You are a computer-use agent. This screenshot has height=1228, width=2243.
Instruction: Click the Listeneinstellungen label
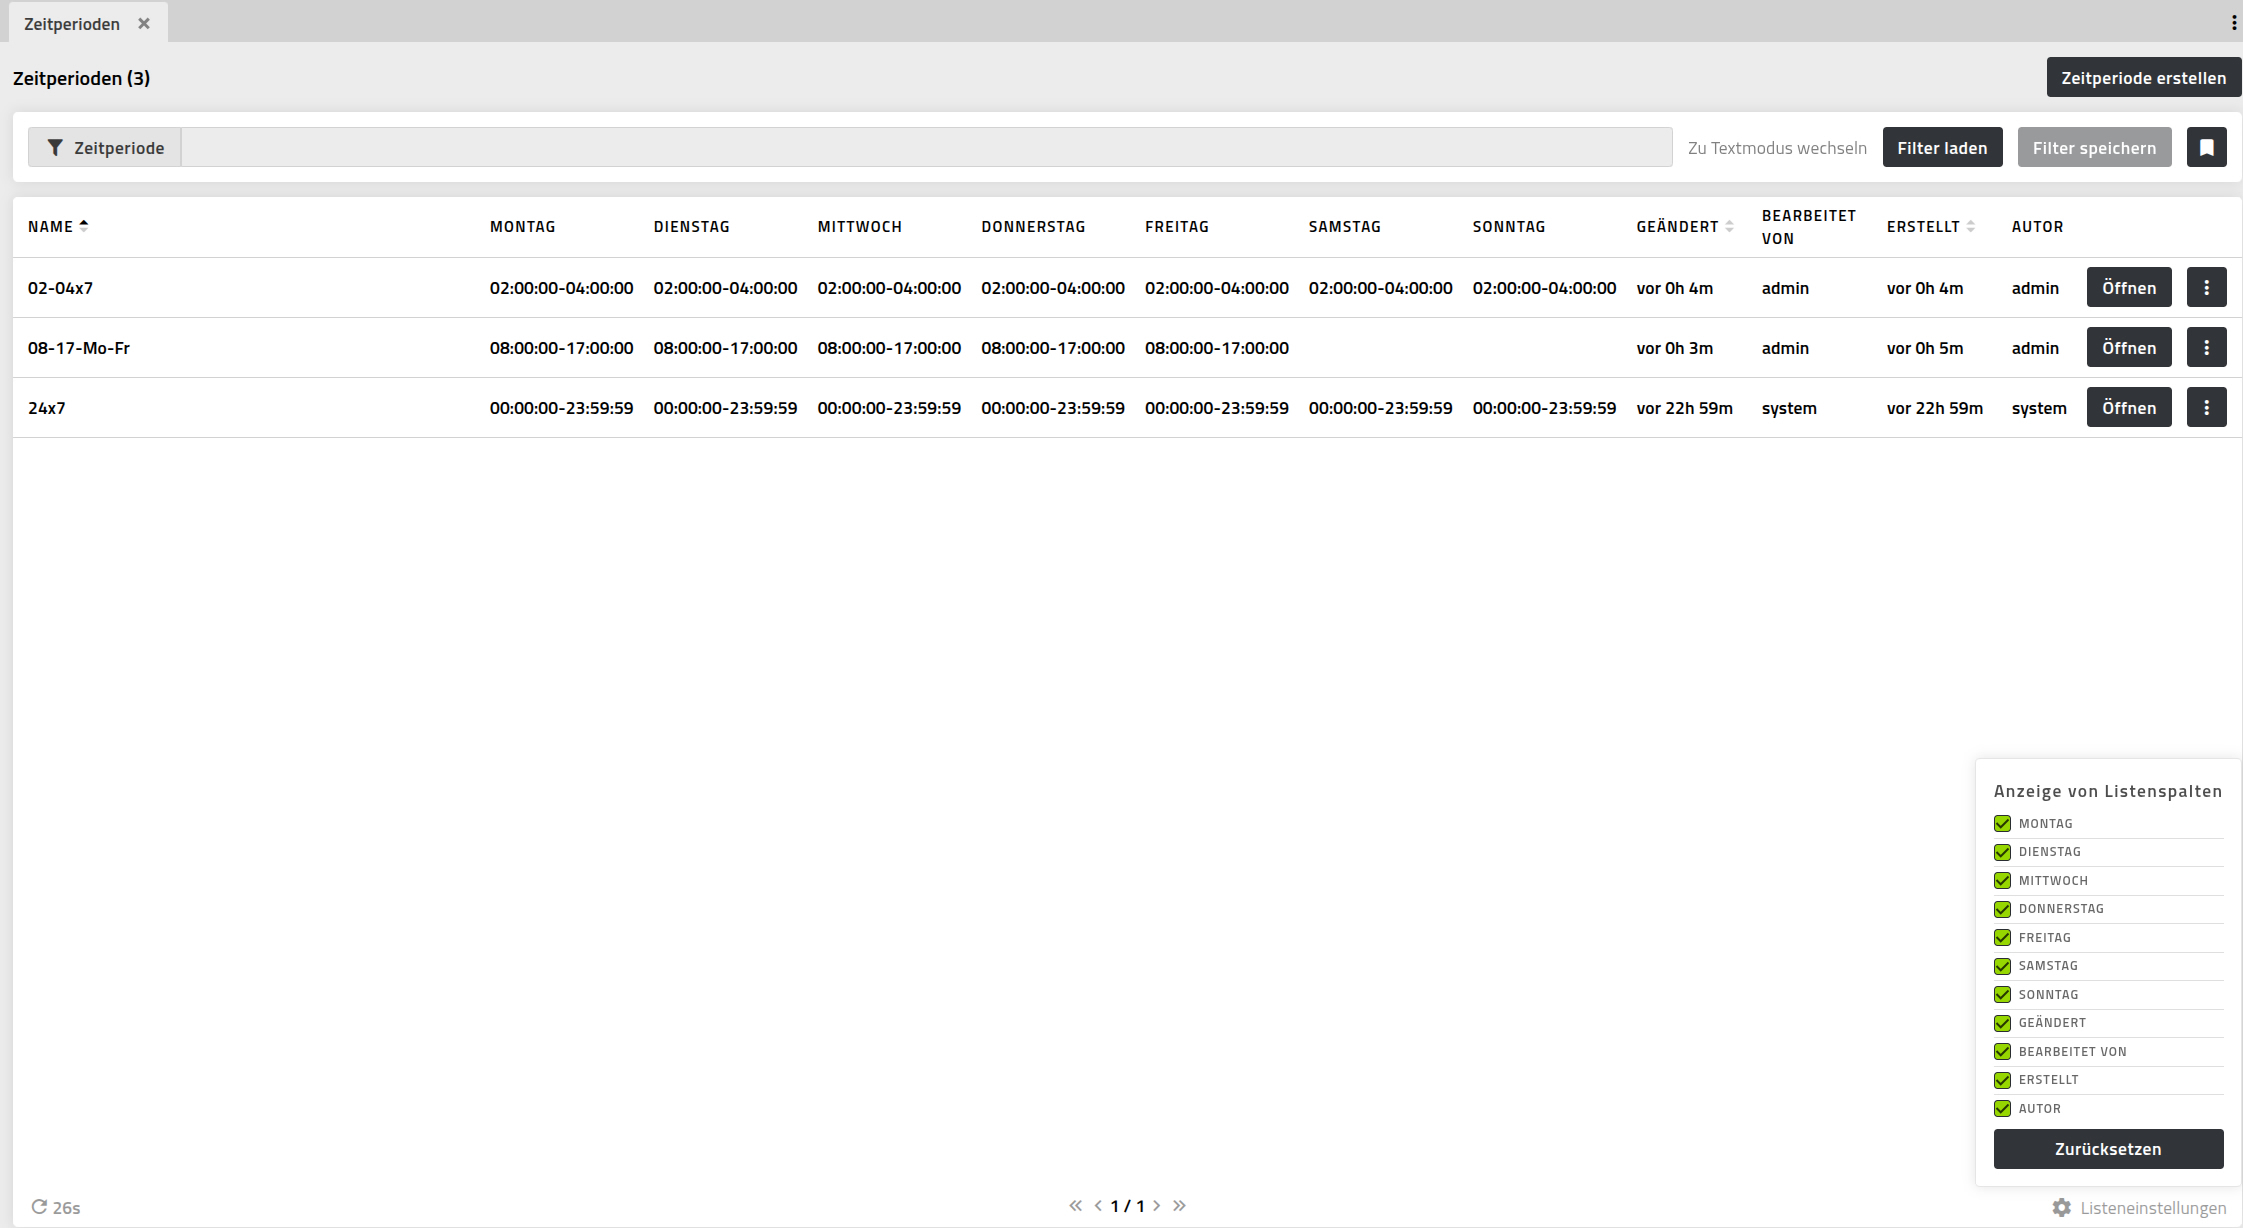click(2153, 1208)
